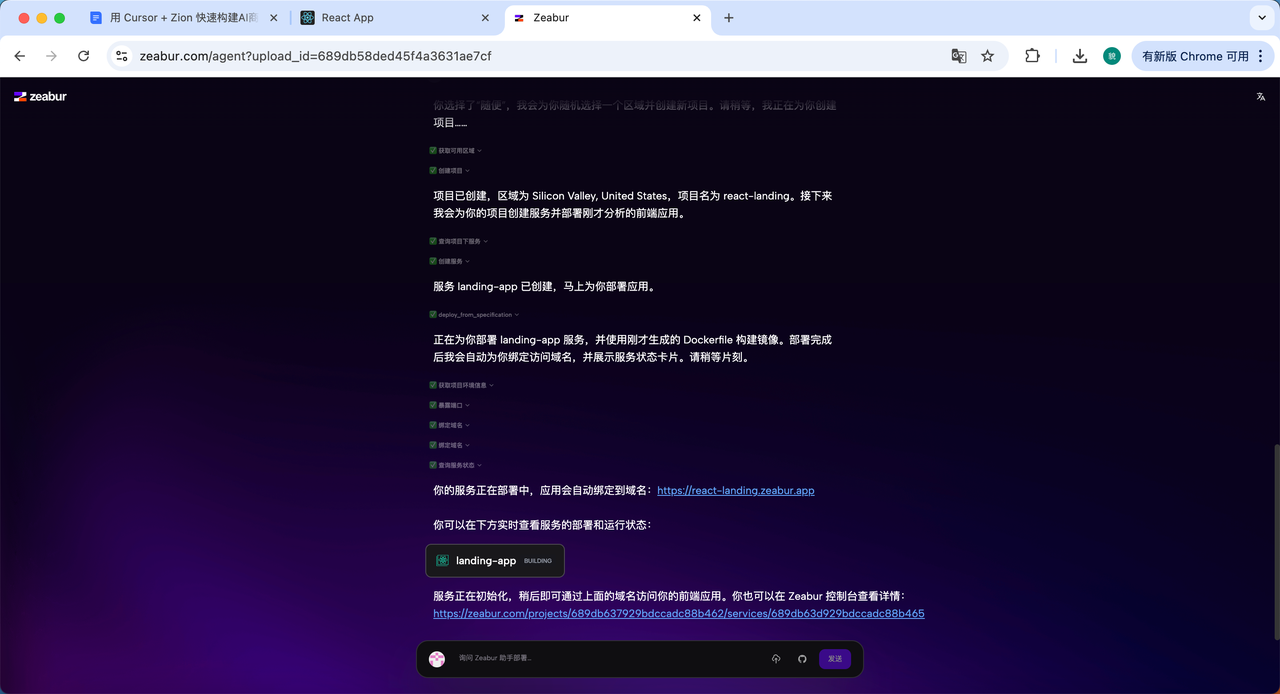Click the 有新版 Chrome 可用 update button
The image size is (1280, 694).
point(1203,56)
